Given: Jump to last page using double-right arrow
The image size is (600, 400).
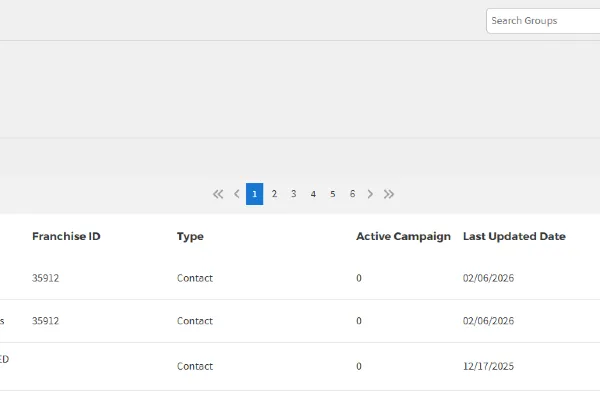Looking at the screenshot, I should coord(389,194).
